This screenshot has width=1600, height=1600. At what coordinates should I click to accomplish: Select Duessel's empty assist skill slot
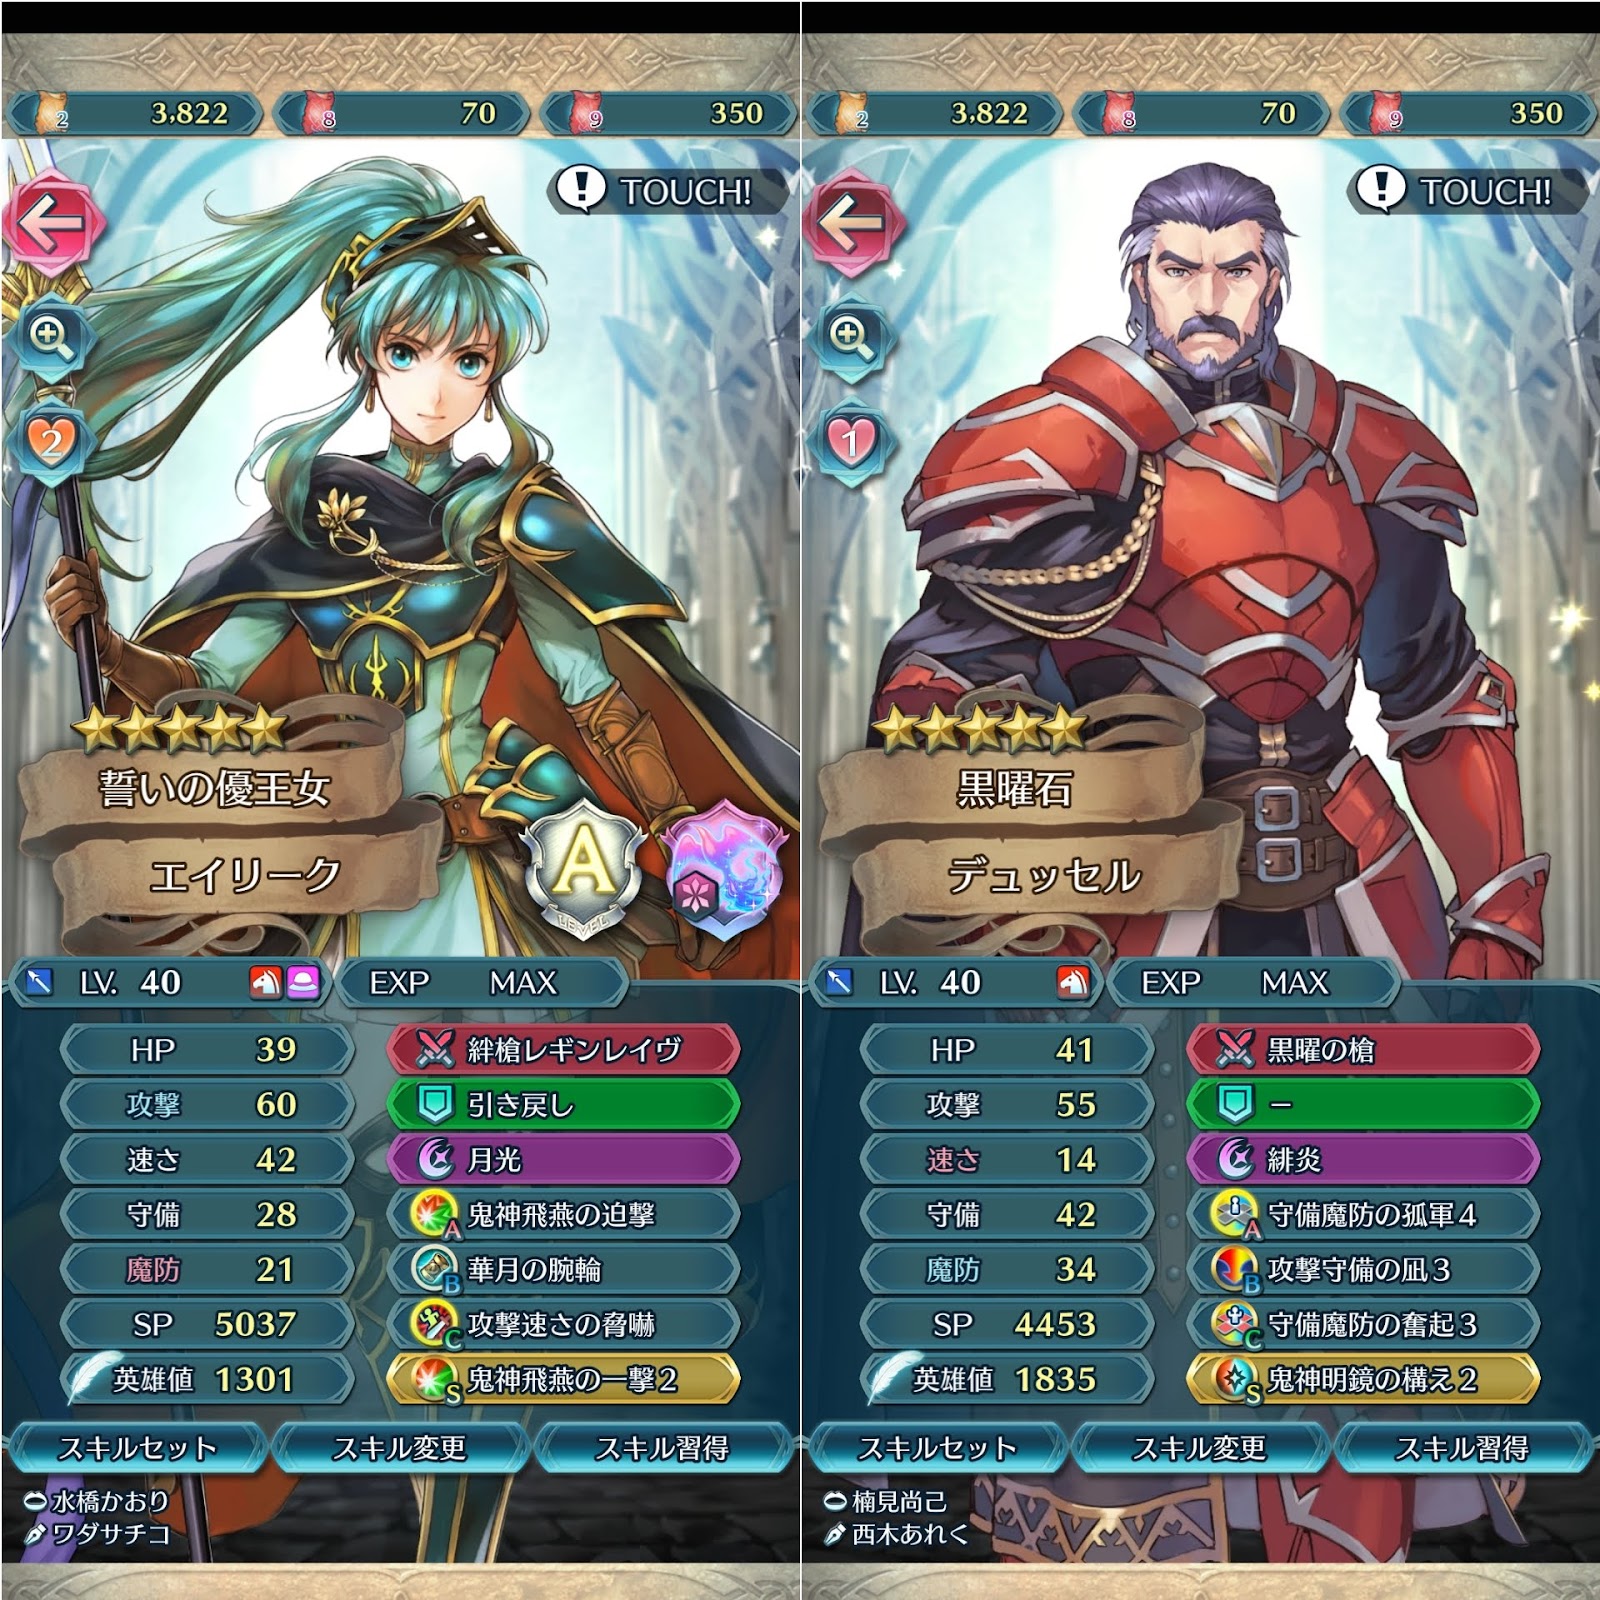pyautogui.click(x=1363, y=1104)
